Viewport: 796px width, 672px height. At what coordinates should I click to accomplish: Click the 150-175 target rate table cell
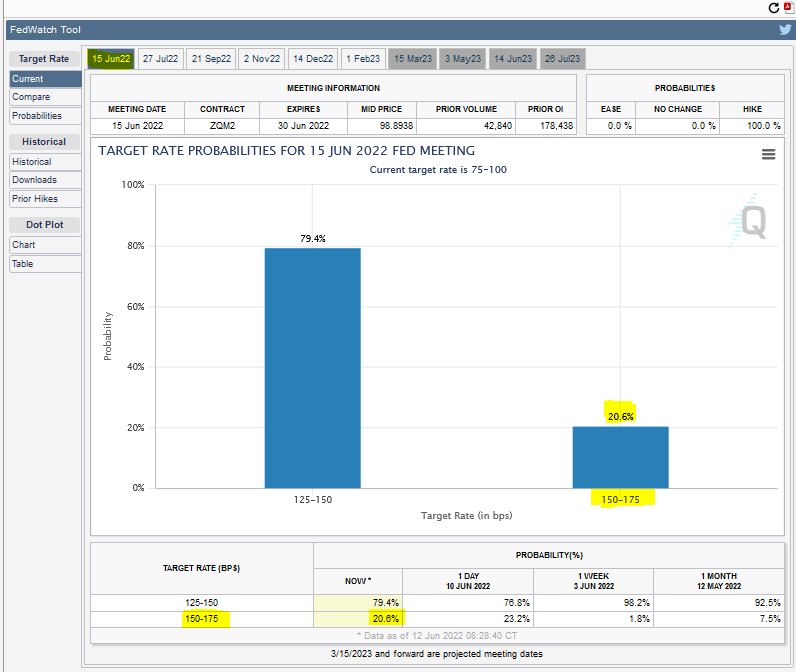point(202,619)
